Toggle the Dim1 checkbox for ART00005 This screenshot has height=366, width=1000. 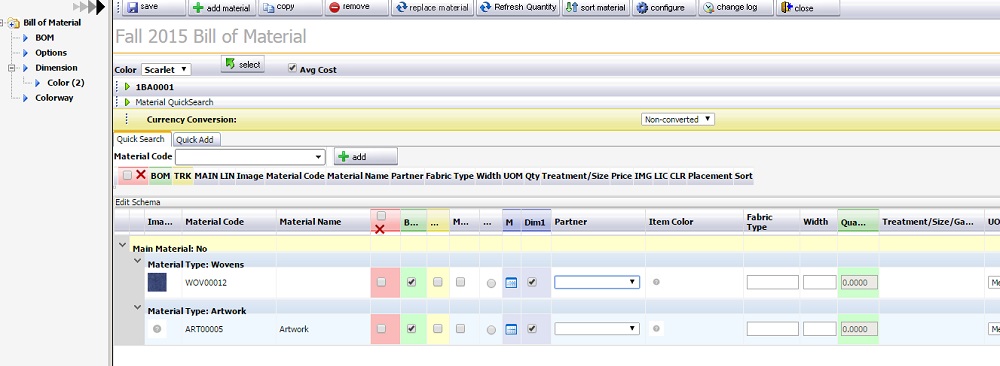pyautogui.click(x=532, y=328)
